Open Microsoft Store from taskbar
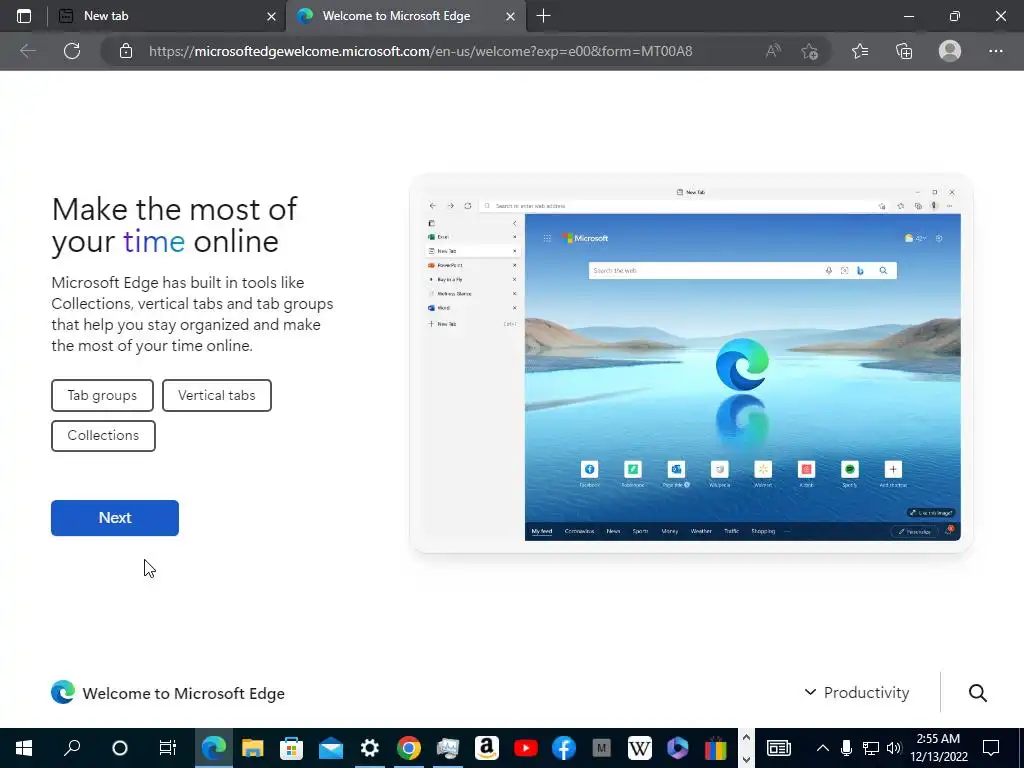This screenshot has width=1024, height=768. pos(291,748)
